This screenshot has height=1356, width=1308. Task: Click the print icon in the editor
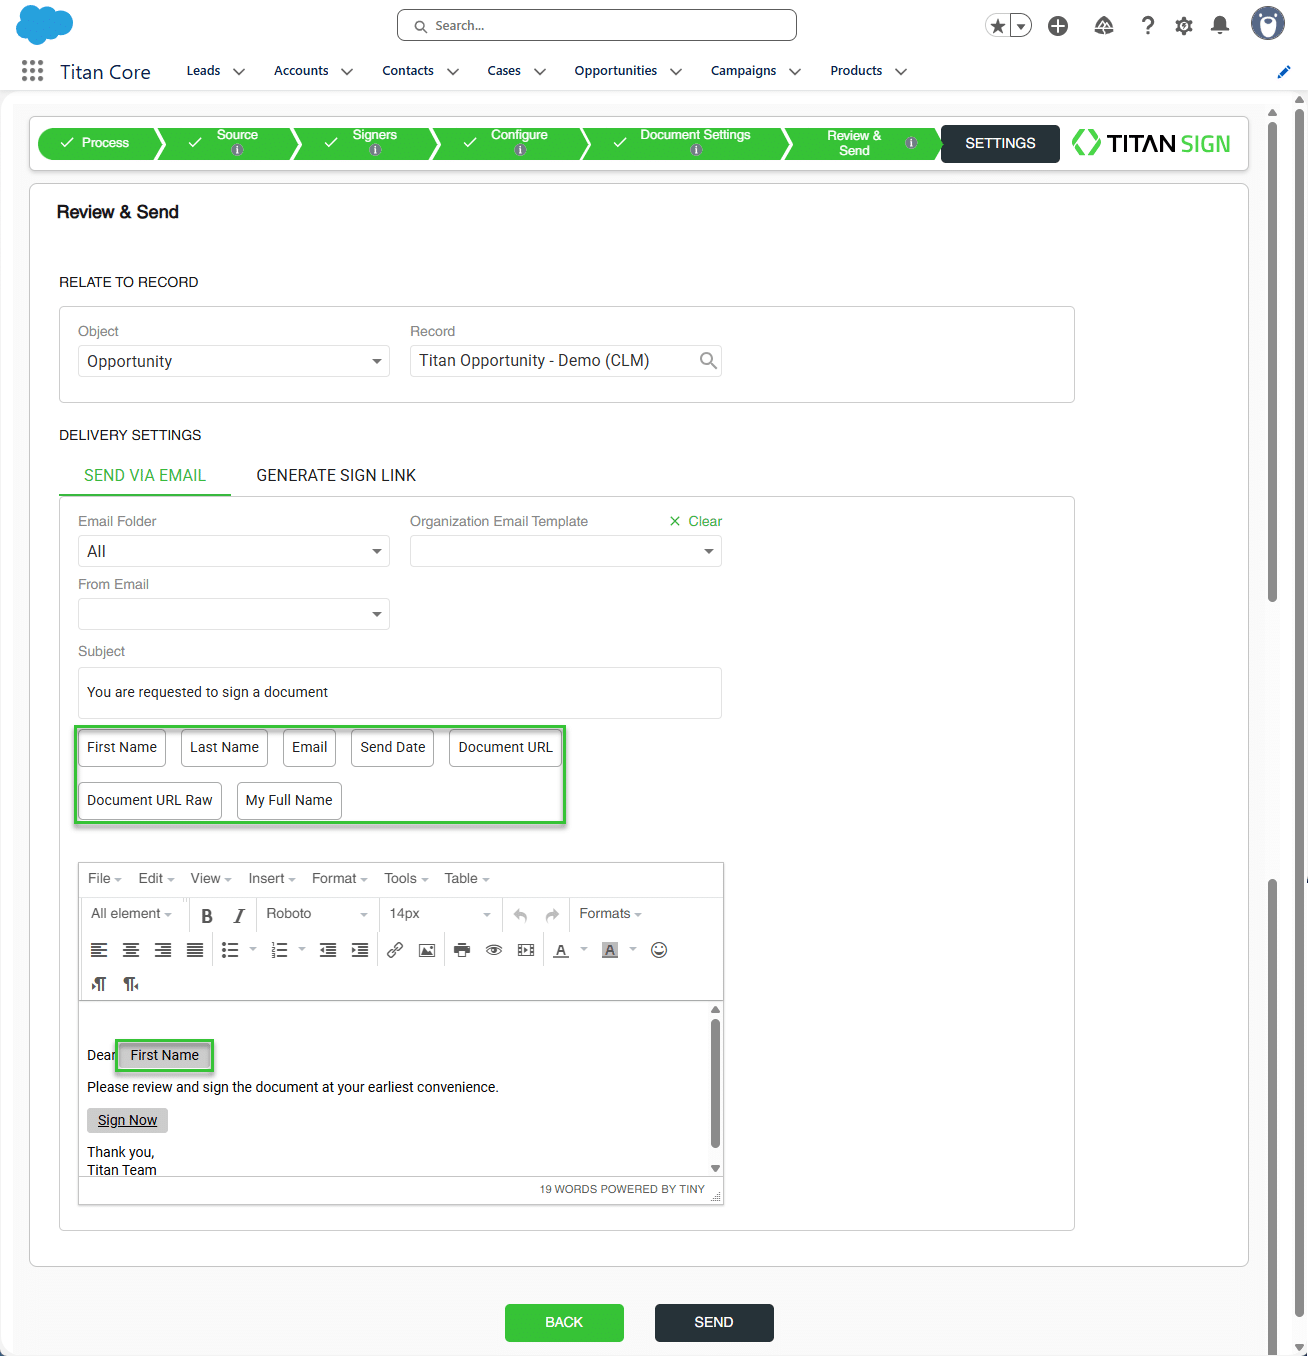461,950
